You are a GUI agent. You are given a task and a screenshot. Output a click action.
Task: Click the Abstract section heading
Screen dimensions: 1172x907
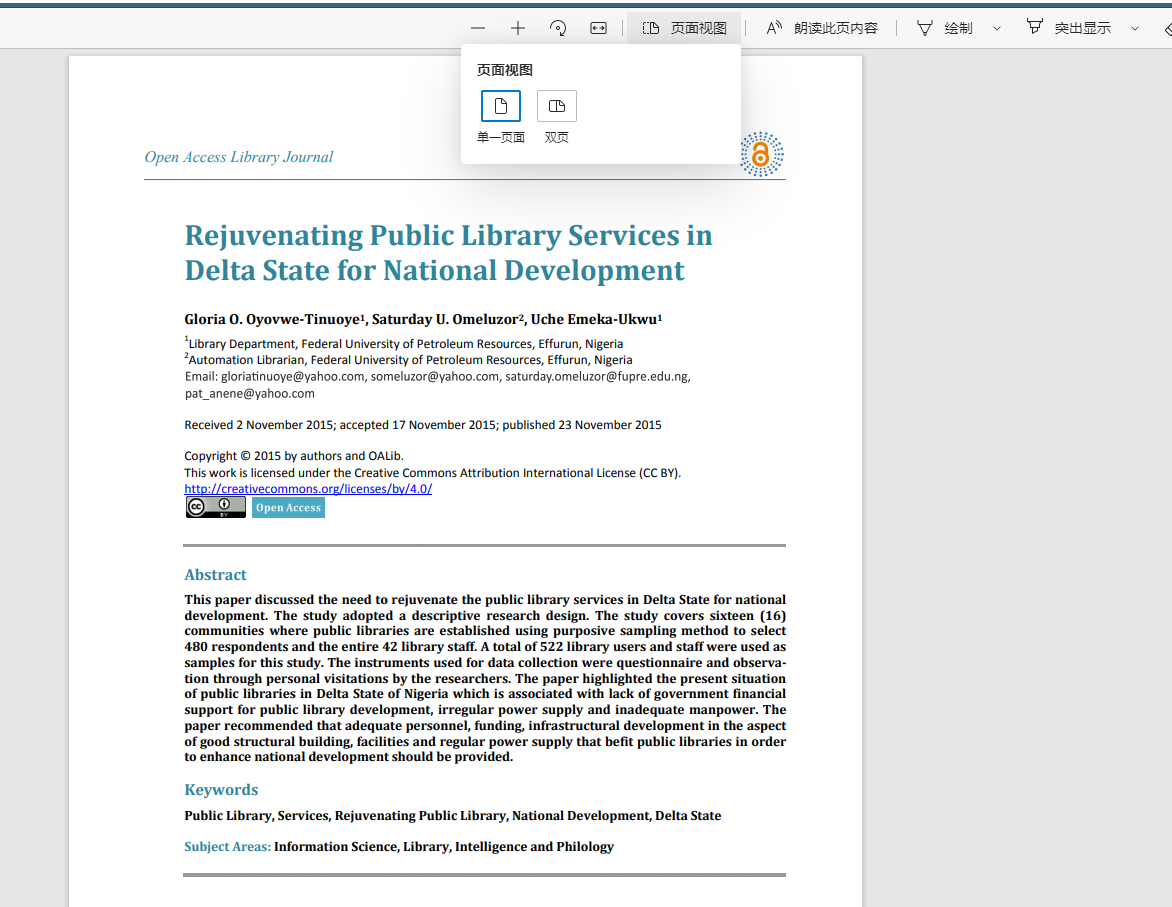click(215, 575)
